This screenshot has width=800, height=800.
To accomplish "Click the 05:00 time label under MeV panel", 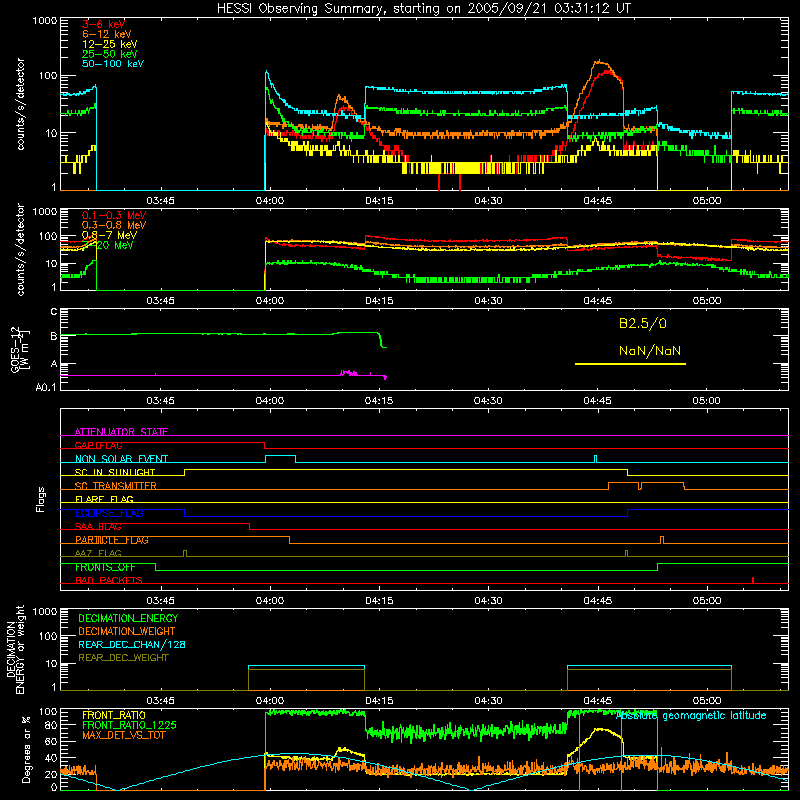I will 707,301.
